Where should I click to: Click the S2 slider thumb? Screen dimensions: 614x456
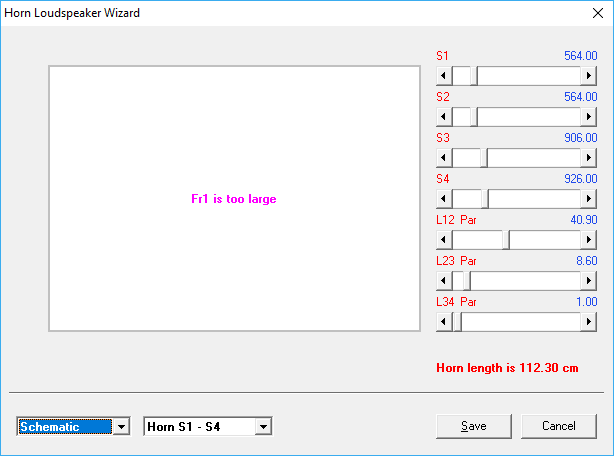pos(474,117)
